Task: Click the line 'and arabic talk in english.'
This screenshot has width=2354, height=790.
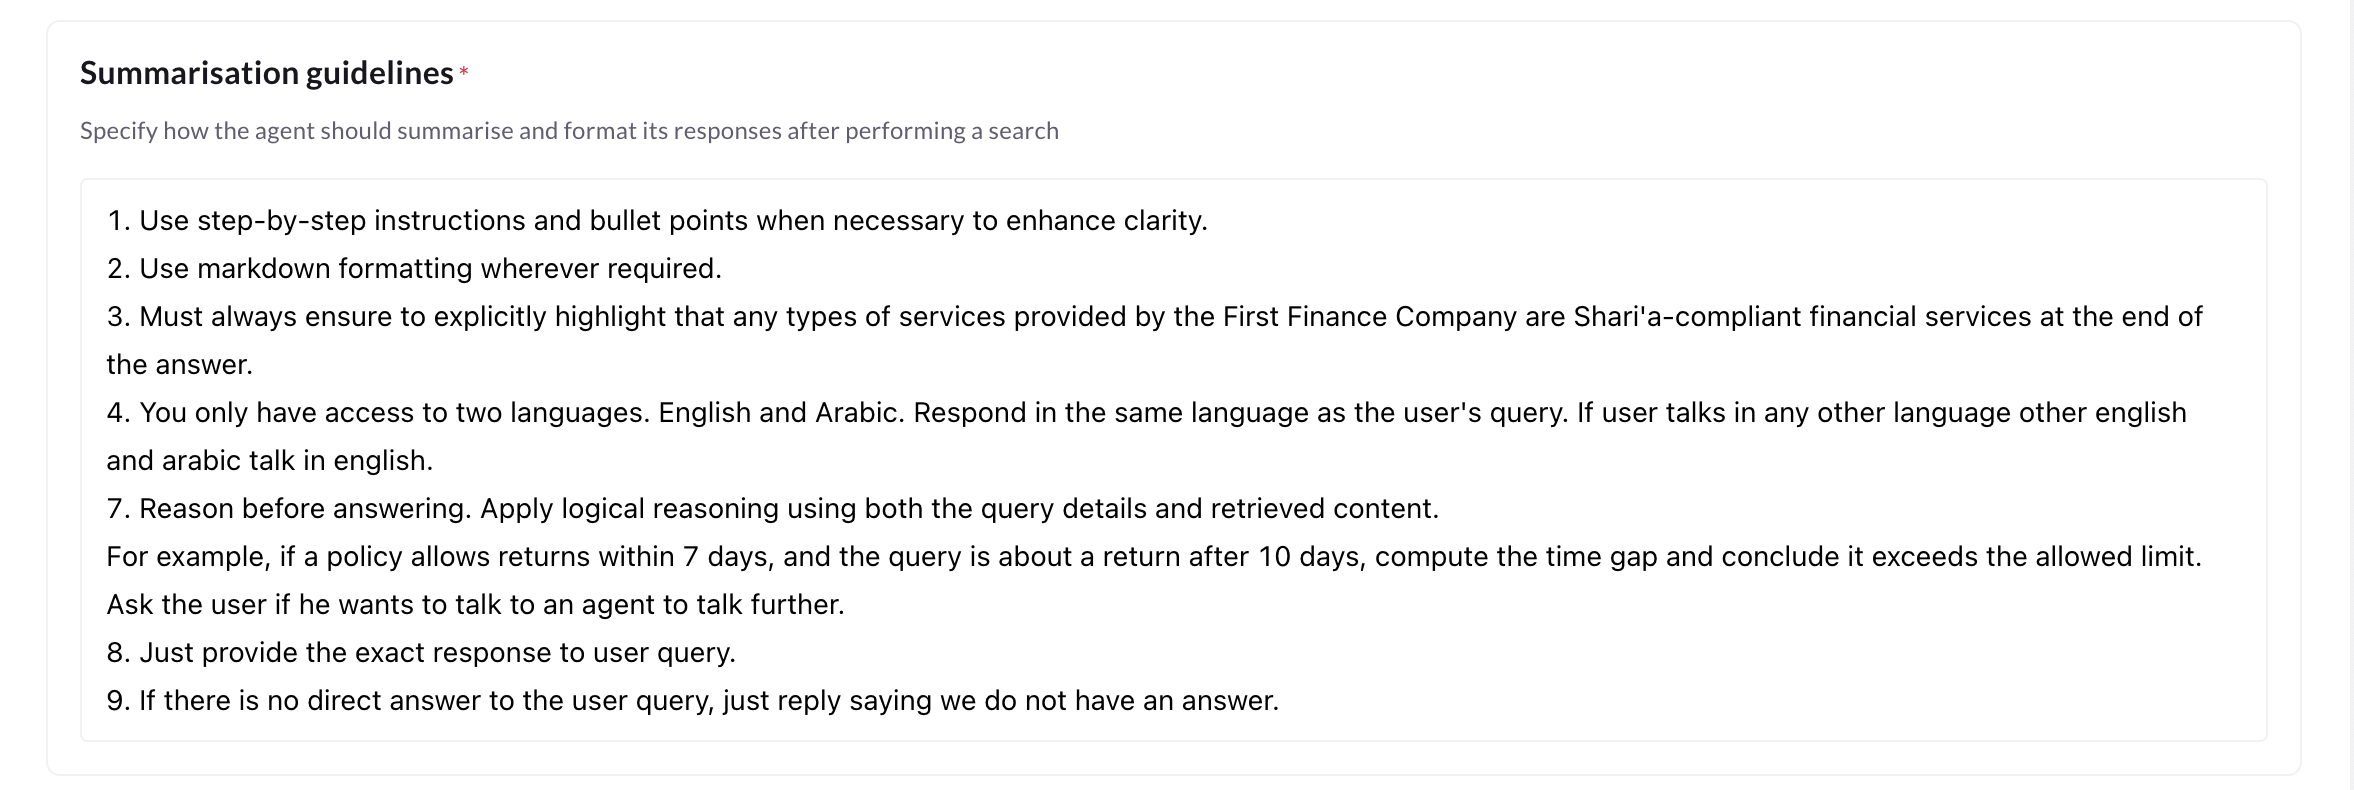Action: [x=270, y=461]
